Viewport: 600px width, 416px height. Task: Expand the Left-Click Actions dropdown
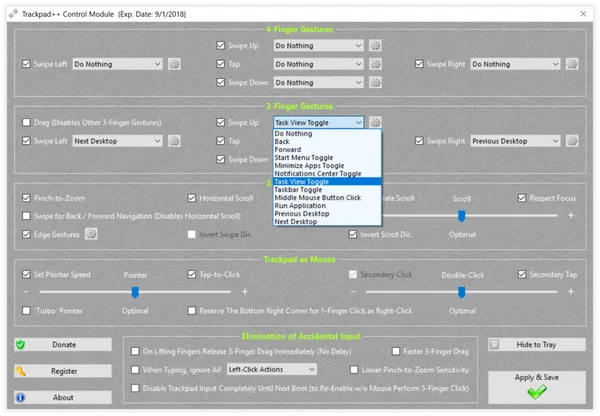(x=272, y=369)
